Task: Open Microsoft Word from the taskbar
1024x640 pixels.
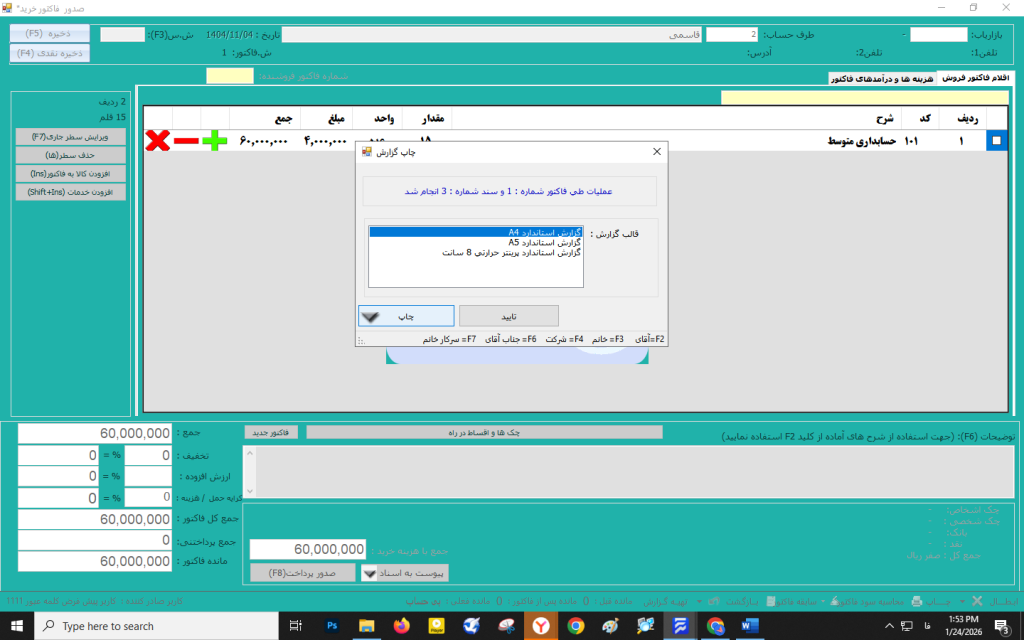Action: pyautogui.click(x=749, y=626)
